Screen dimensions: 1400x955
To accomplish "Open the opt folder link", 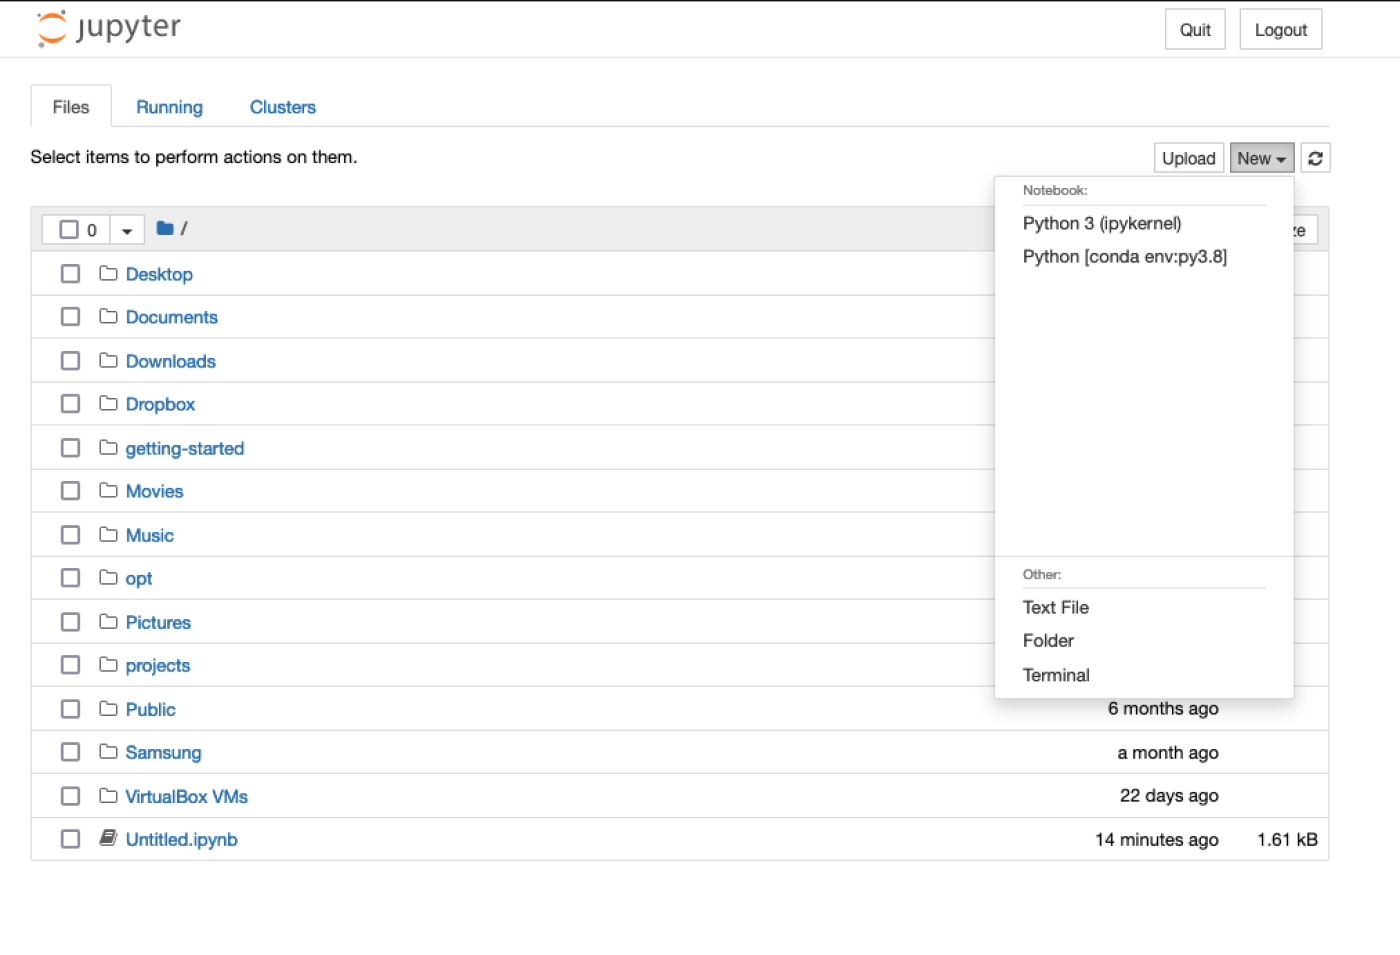I will 139,578.
